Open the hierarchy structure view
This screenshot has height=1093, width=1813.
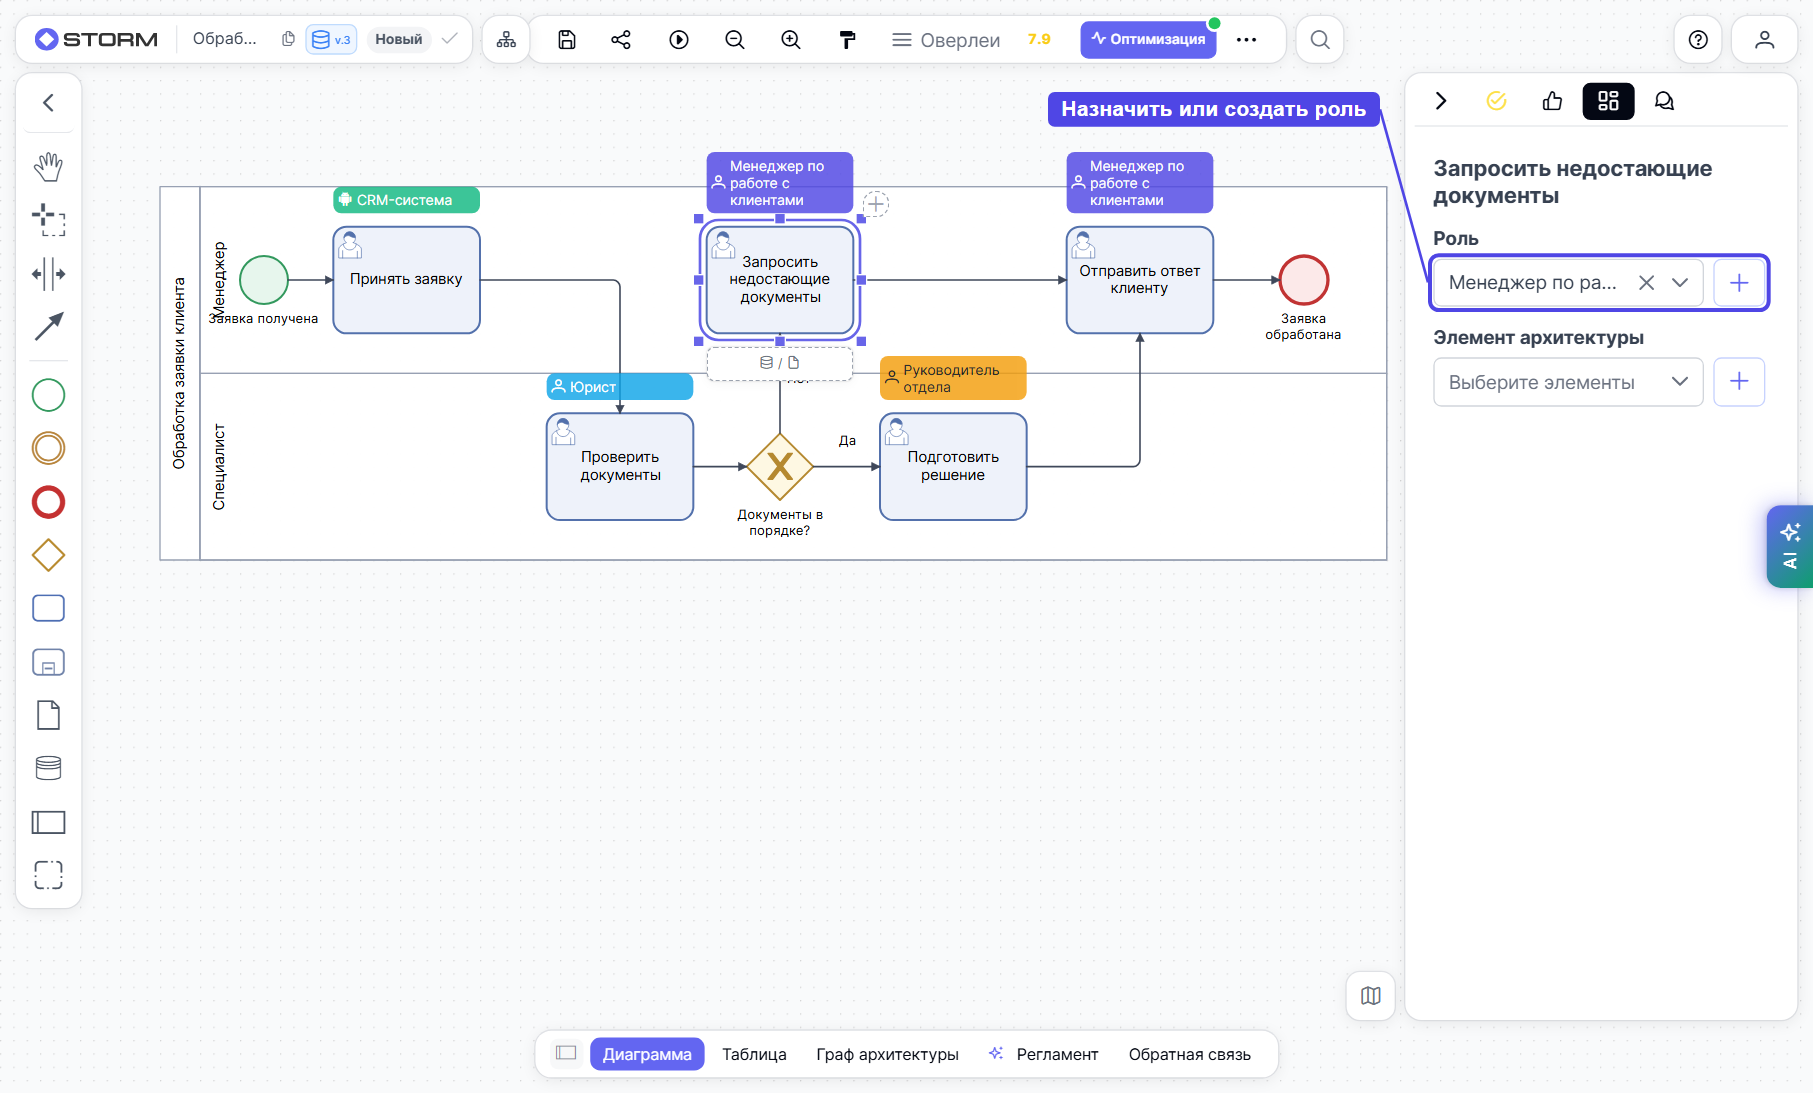pyautogui.click(x=506, y=40)
